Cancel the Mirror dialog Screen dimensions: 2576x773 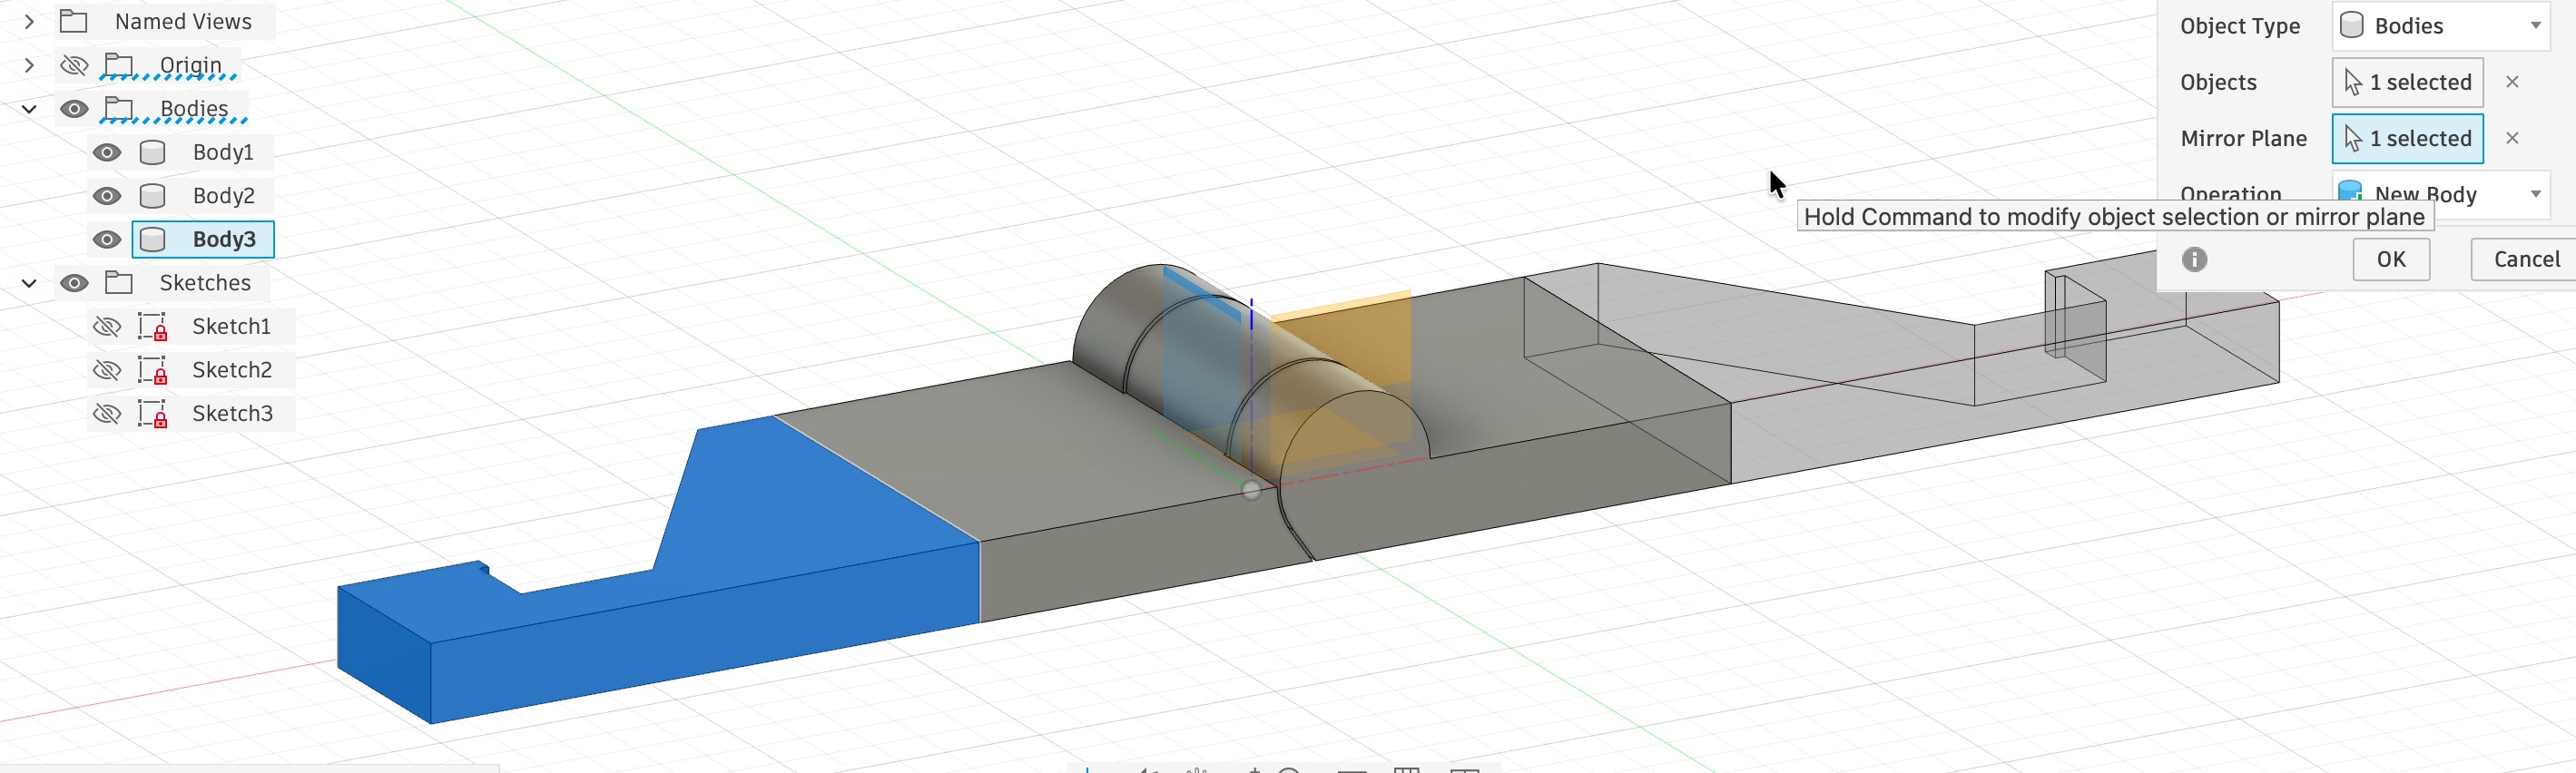click(x=2526, y=260)
